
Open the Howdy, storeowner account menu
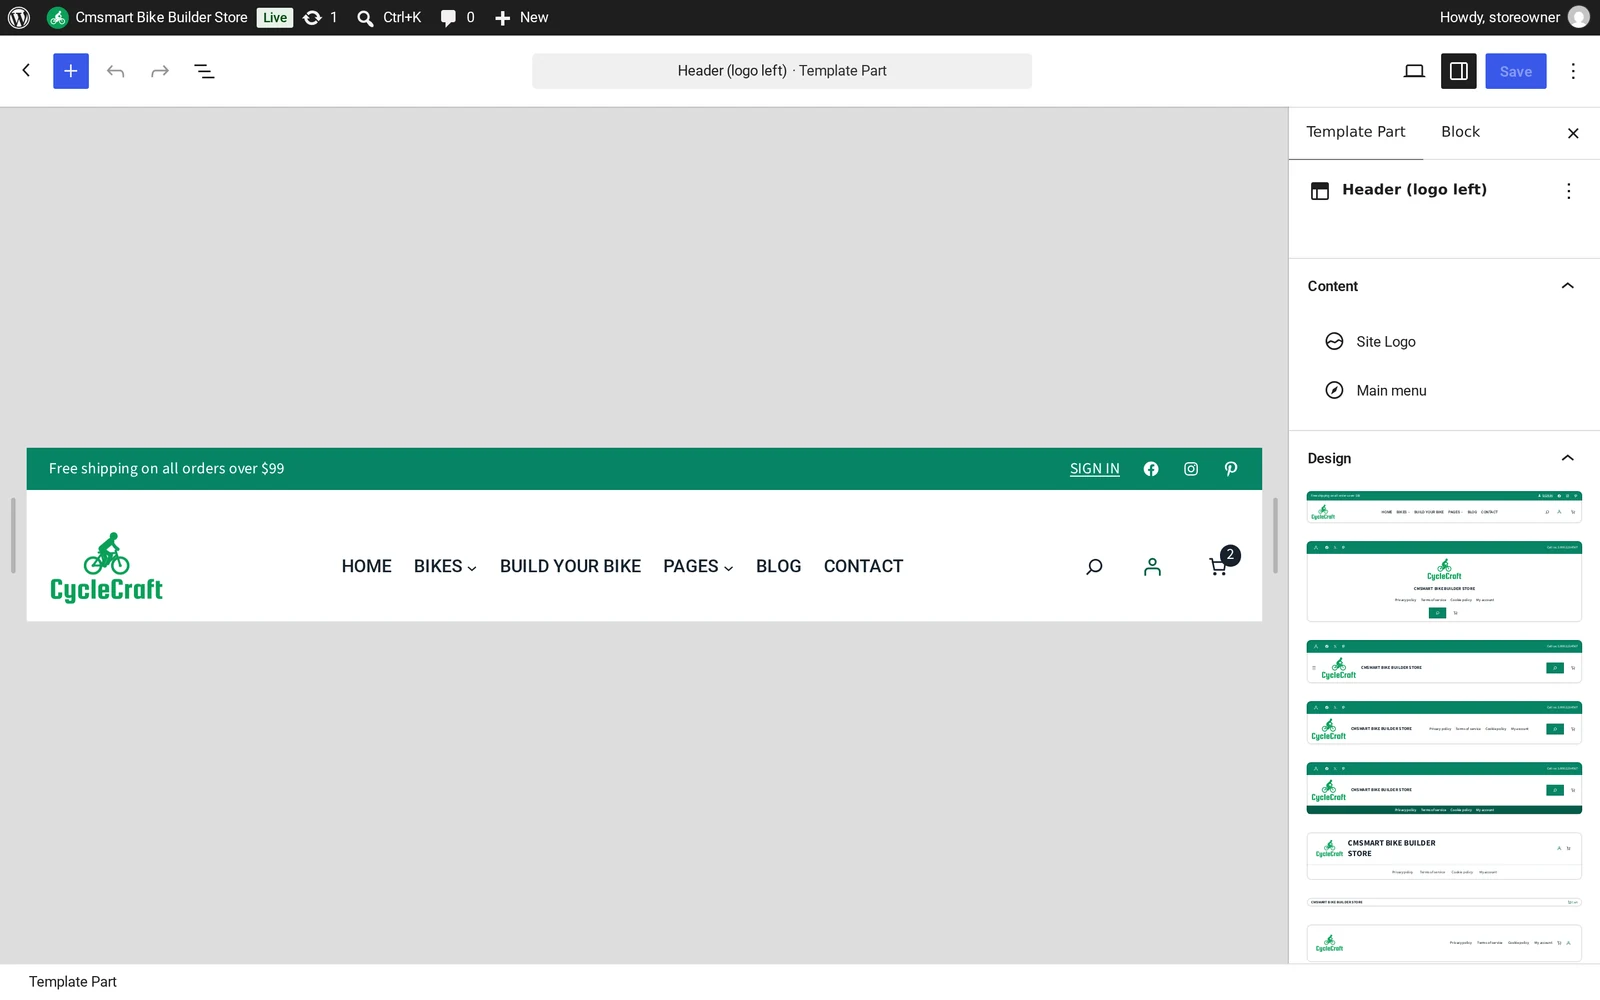[x=1513, y=17]
